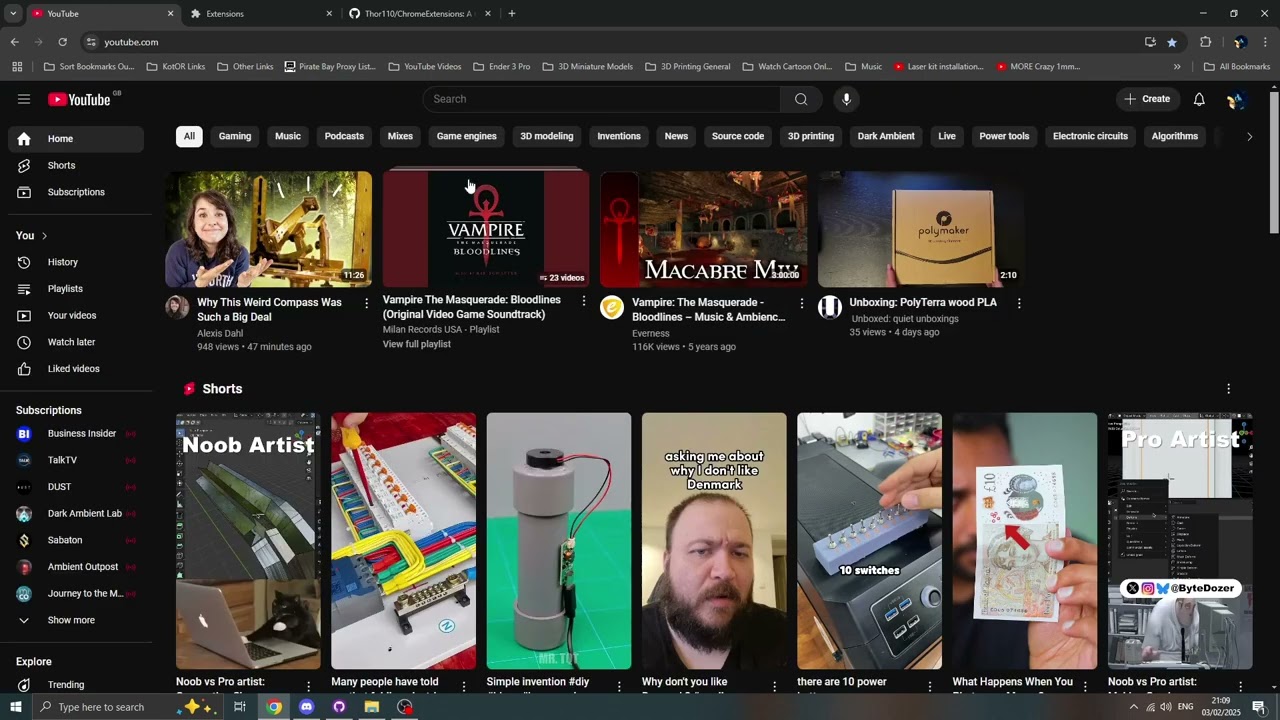
Task: Open the YouTube hamburger guide menu
Action: click(x=24, y=99)
